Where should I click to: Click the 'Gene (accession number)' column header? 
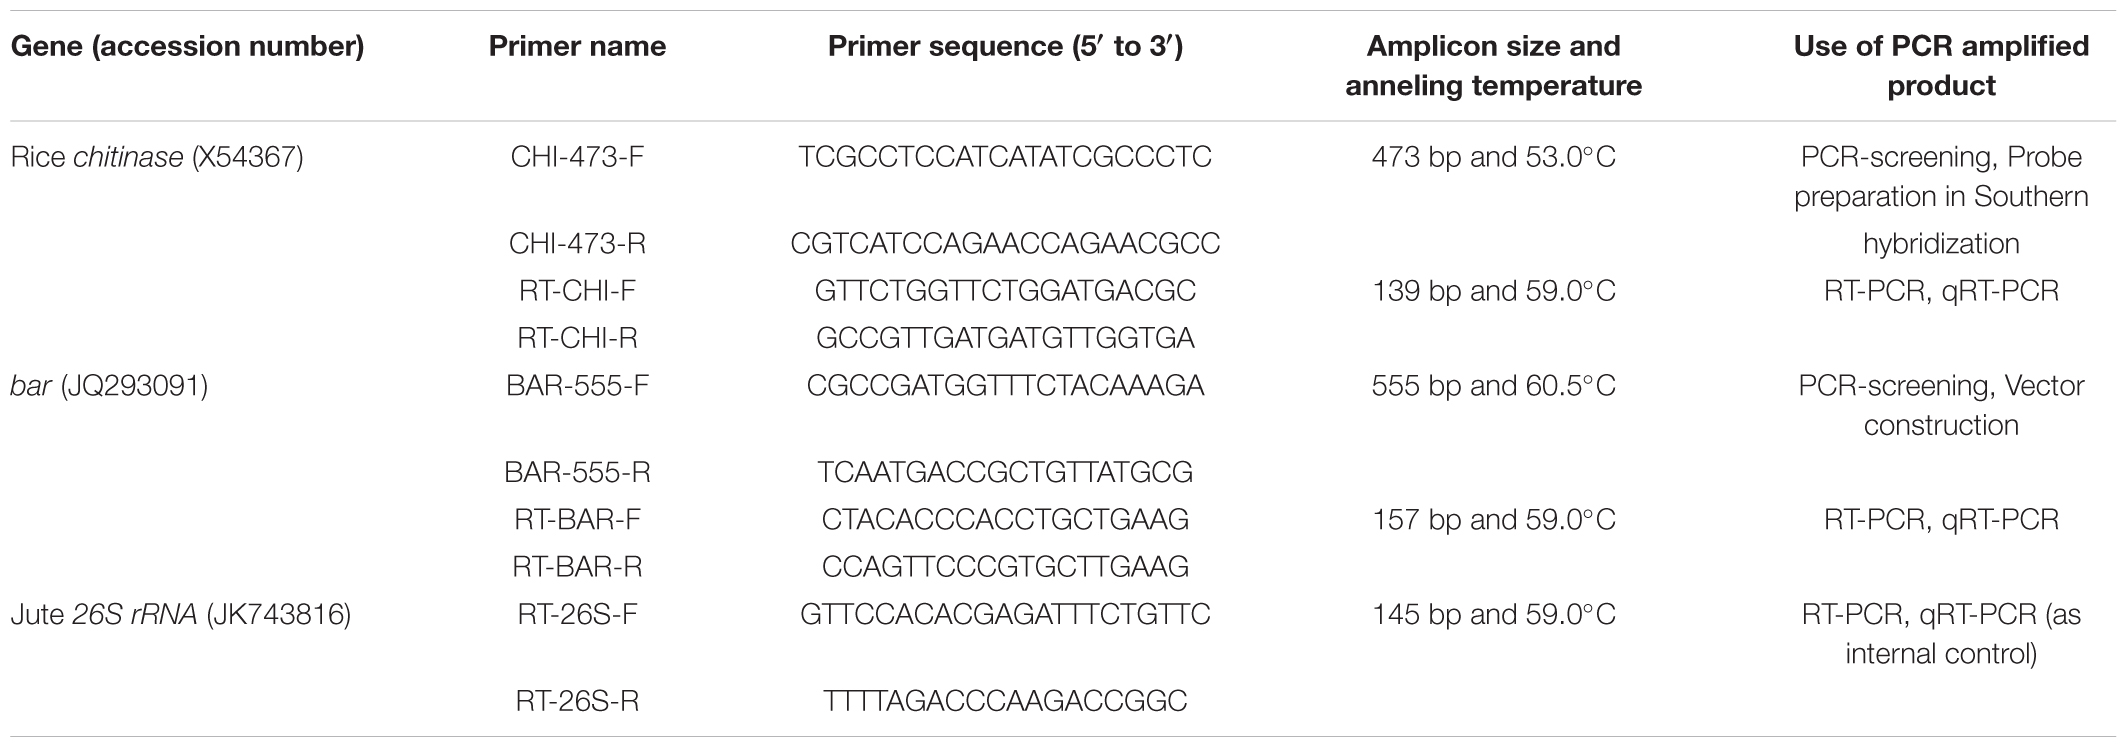click(187, 46)
